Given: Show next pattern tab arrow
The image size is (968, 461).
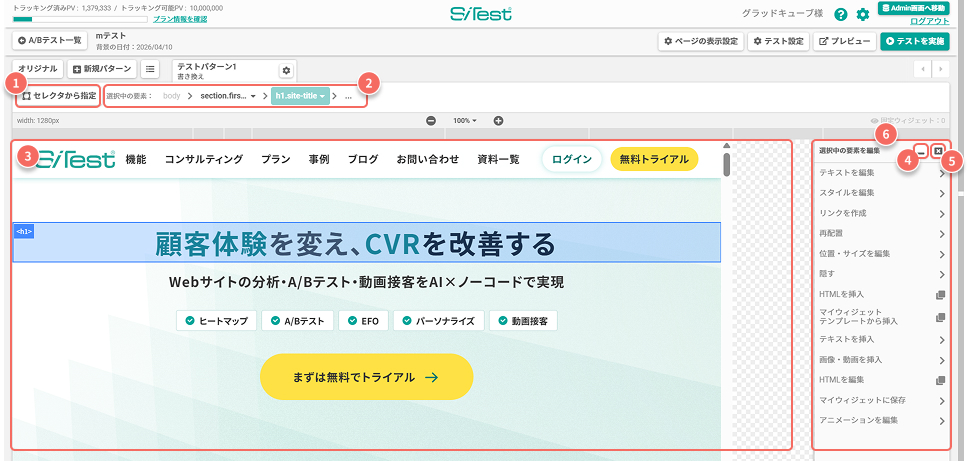Looking at the screenshot, I should [x=940, y=69].
